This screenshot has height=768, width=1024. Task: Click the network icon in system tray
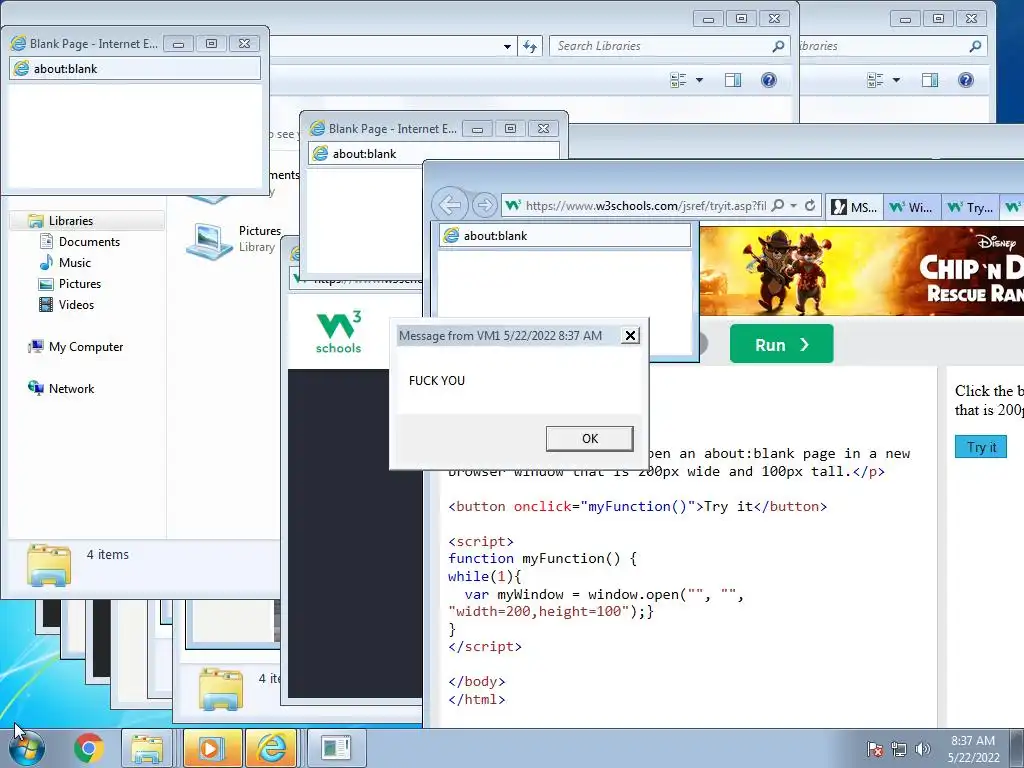pos(899,749)
